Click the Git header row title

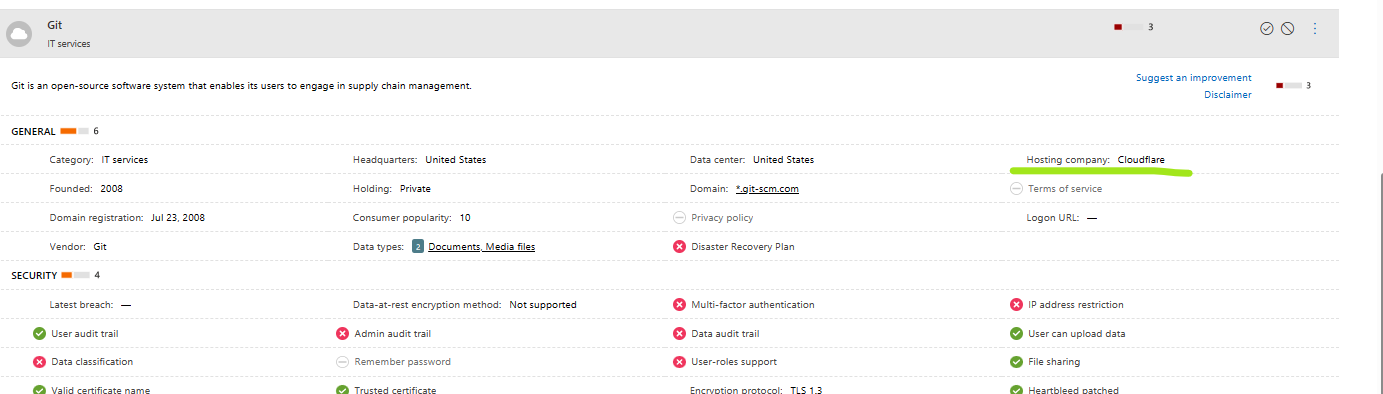[x=55, y=25]
